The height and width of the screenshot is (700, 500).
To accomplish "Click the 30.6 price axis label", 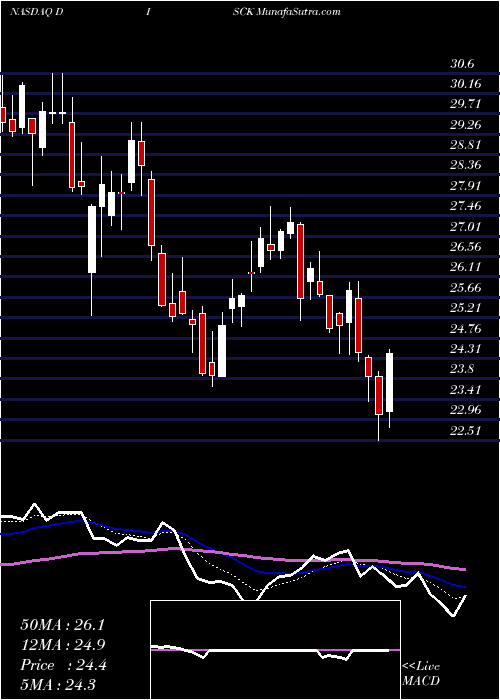I will 462,64.
